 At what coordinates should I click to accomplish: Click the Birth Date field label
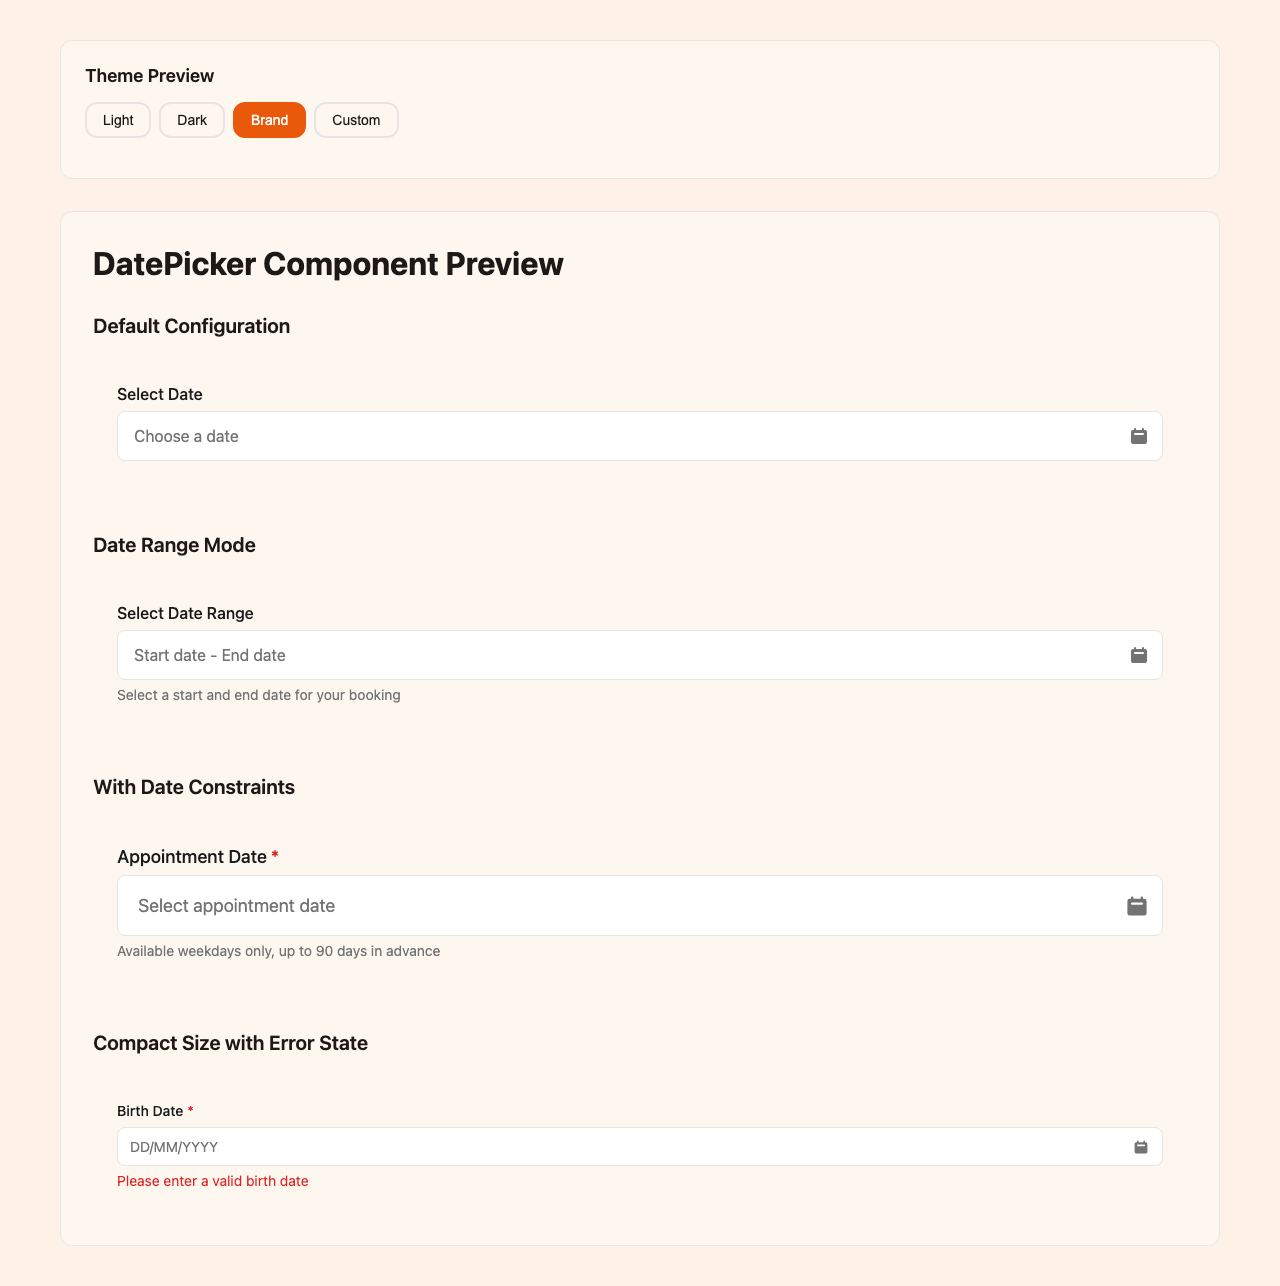point(150,1111)
